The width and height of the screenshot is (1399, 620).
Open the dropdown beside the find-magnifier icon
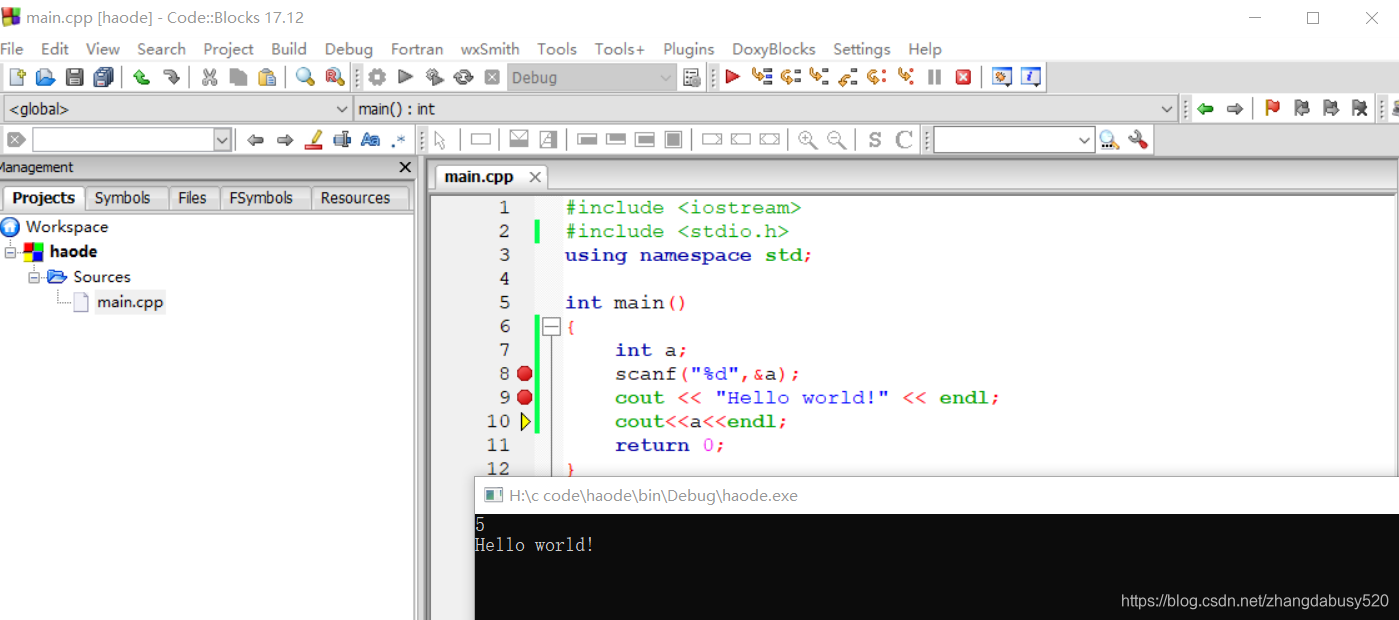point(1085,140)
